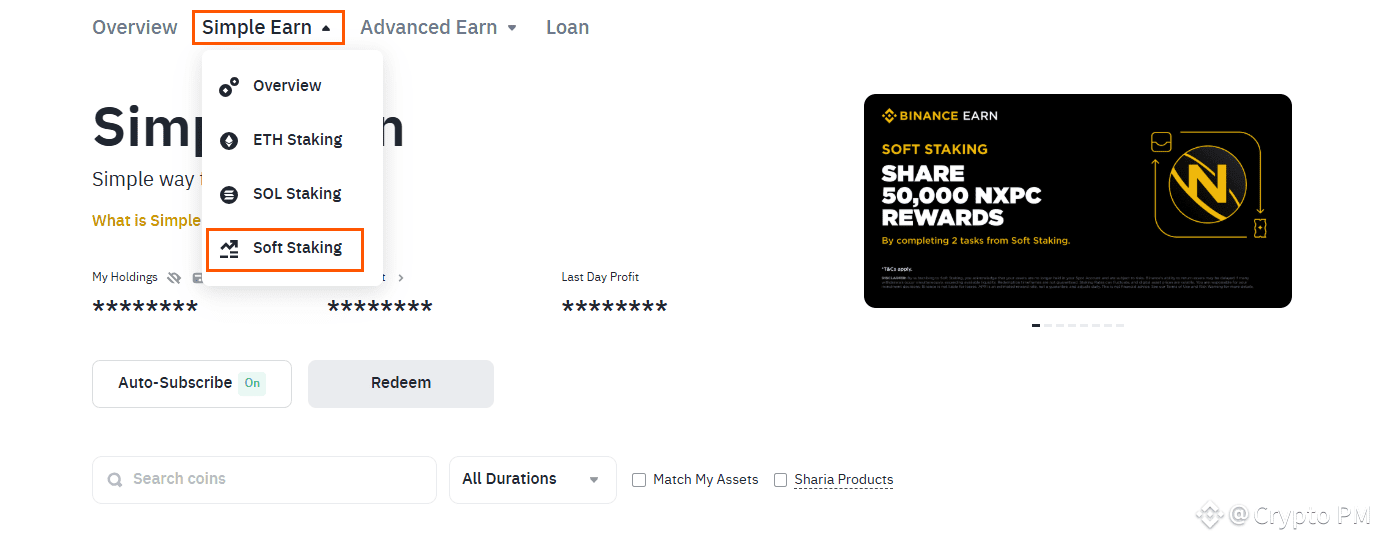Click the Redeem button
This screenshot has height=540, width=1379.
coord(401,384)
